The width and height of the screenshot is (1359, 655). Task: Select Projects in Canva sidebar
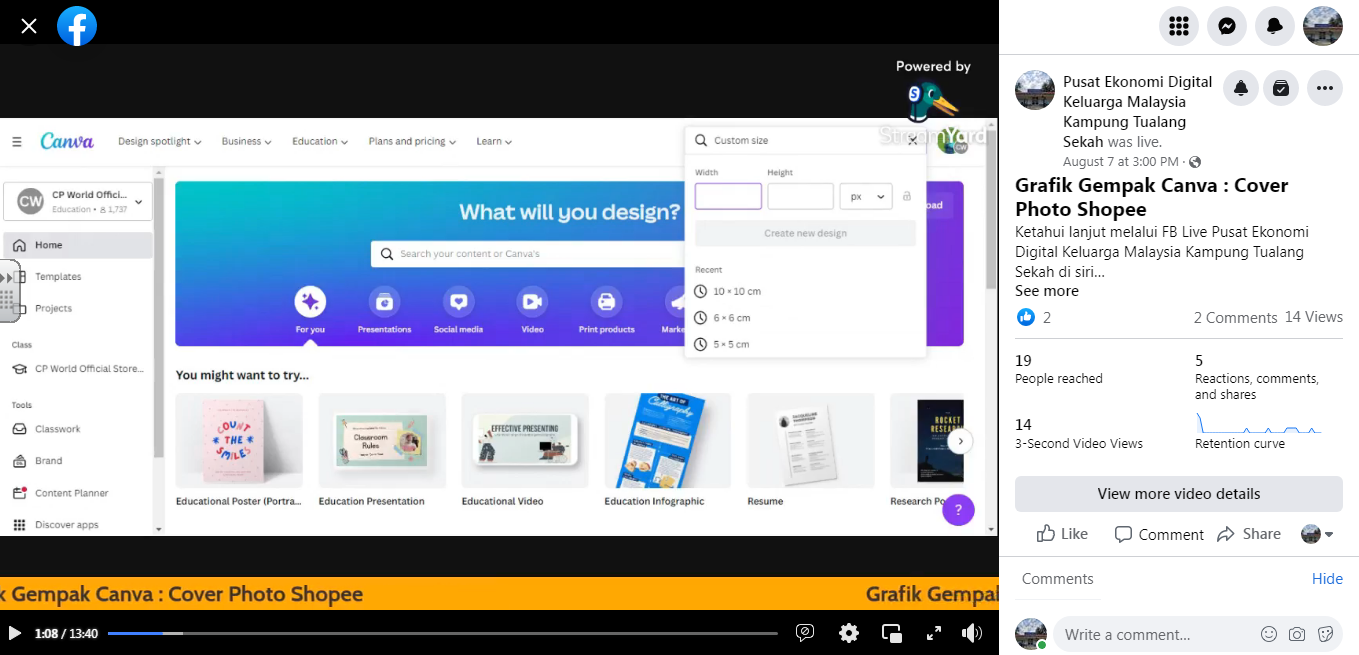click(78, 309)
